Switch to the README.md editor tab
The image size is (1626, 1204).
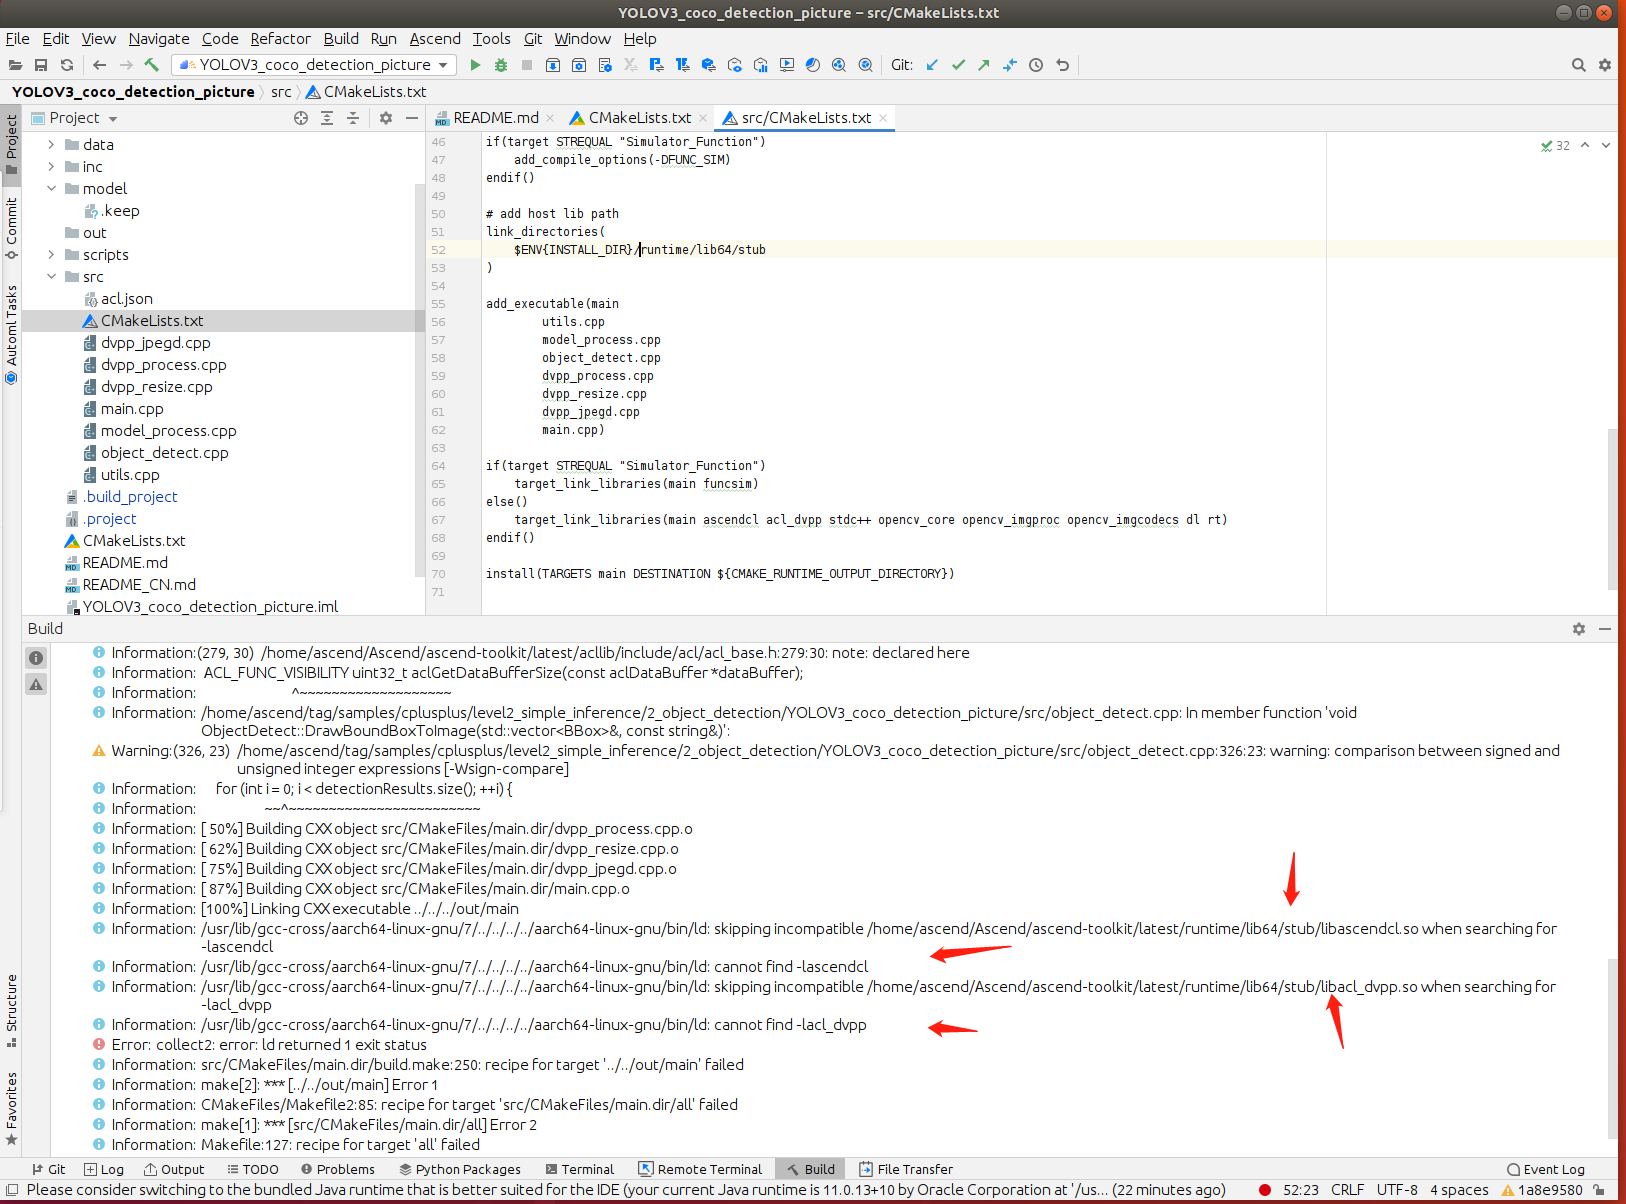tap(495, 118)
